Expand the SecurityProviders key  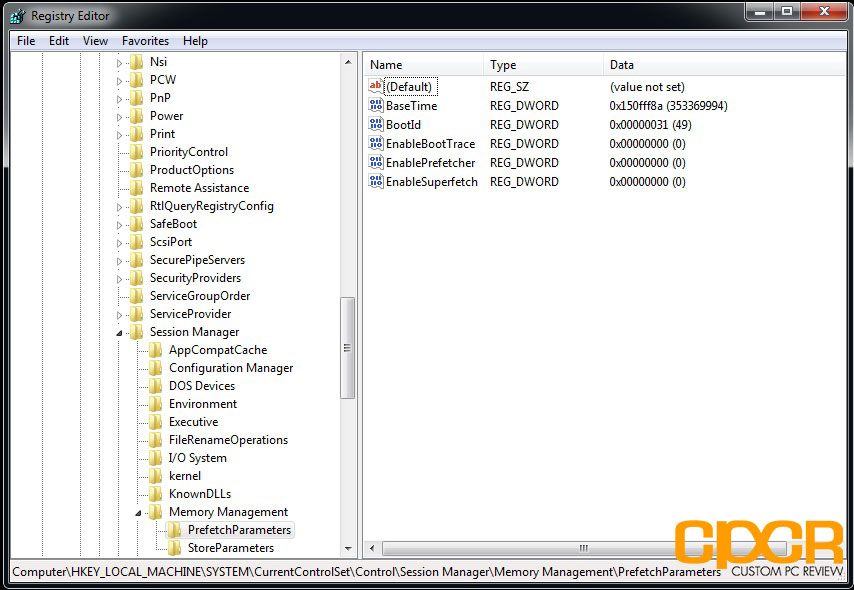coord(119,279)
